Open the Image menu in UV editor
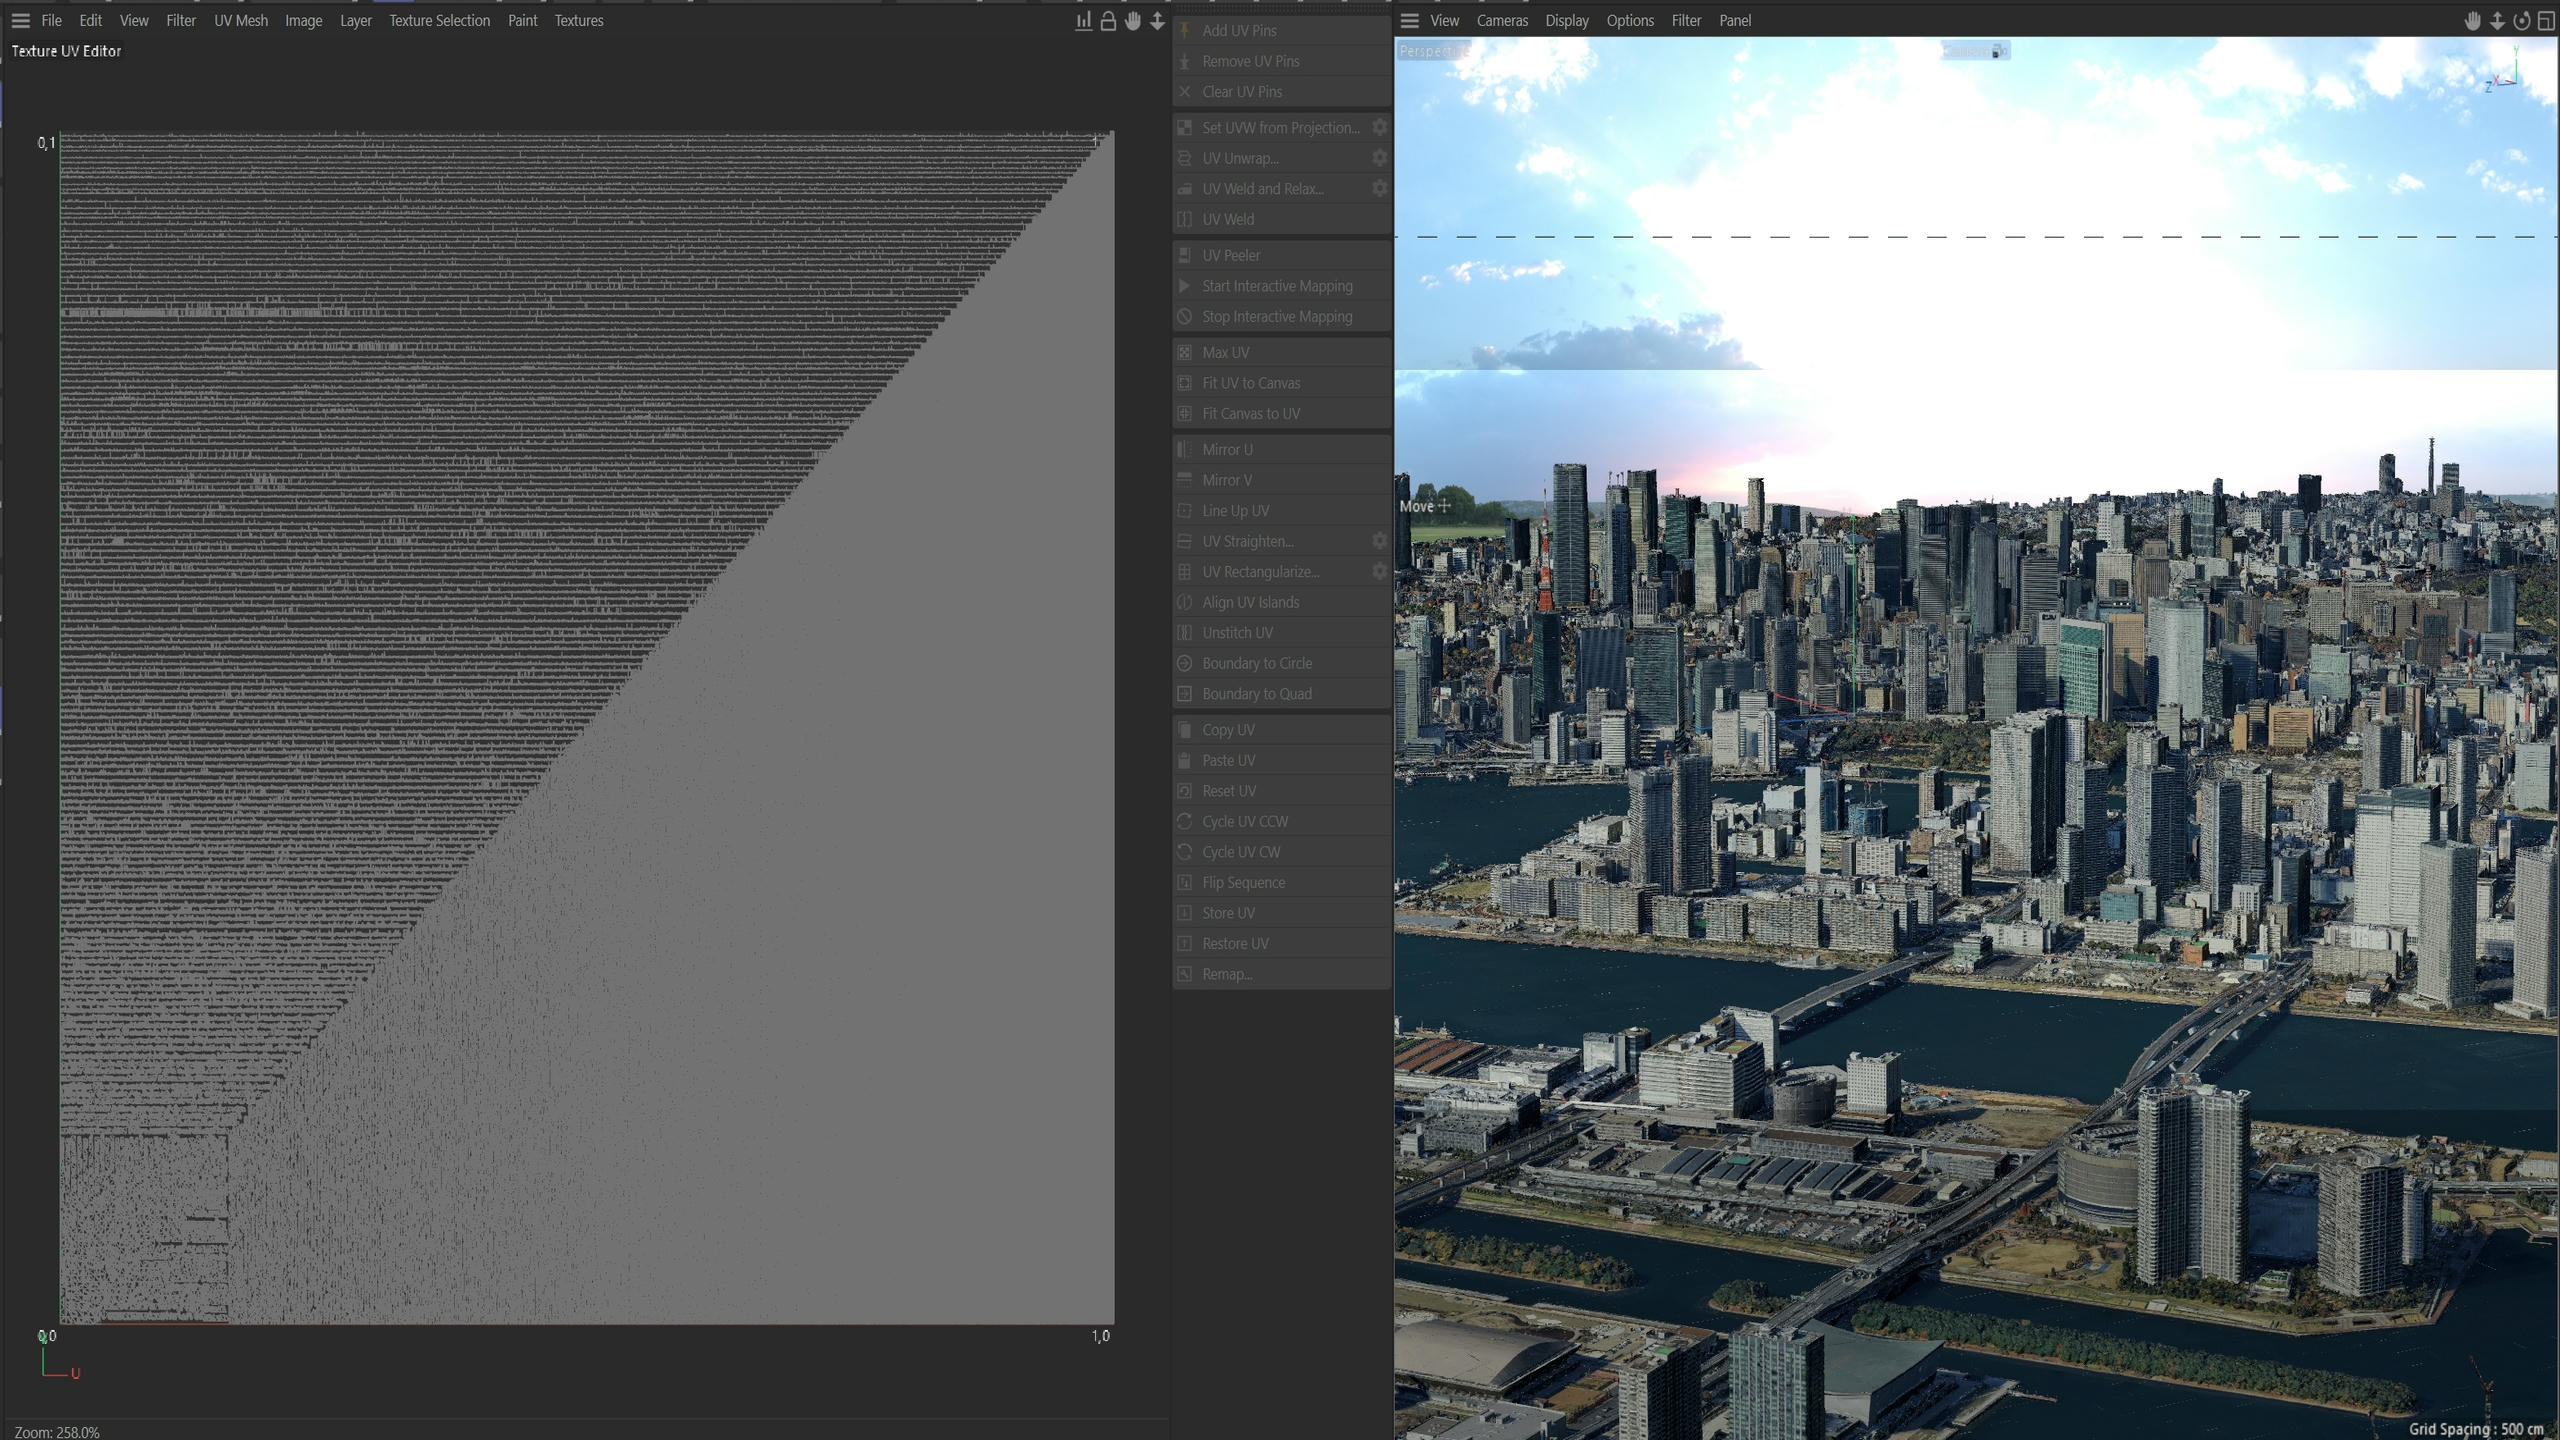Image resolution: width=2560 pixels, height=1440 pixels. [303, 20]
